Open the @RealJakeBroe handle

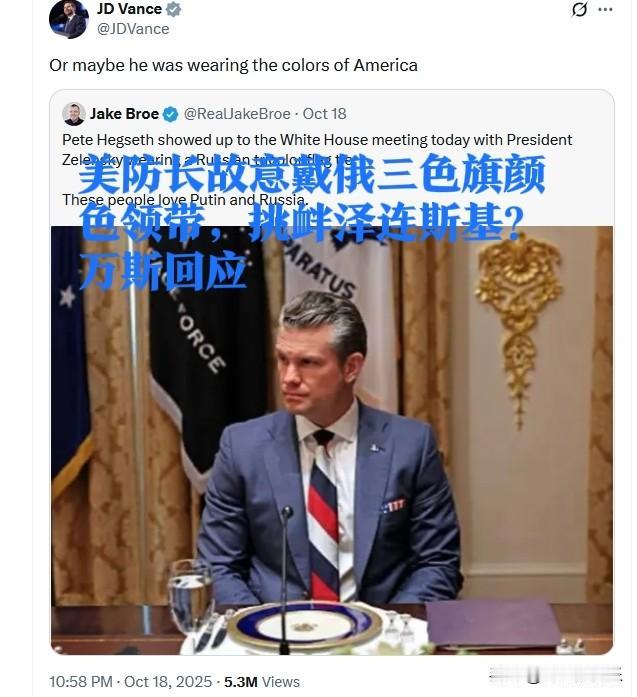[x=237, y=114]
